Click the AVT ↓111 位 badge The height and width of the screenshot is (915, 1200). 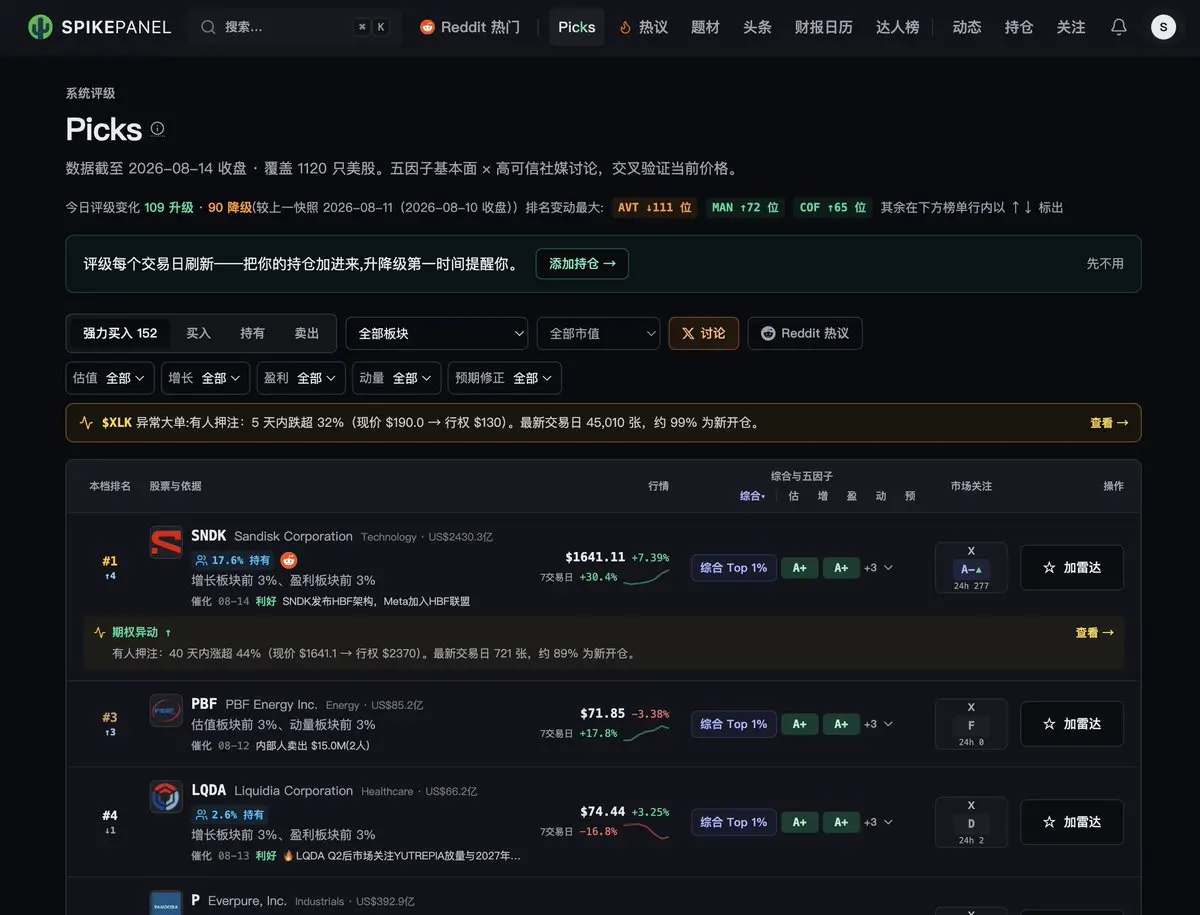[654, 207]
